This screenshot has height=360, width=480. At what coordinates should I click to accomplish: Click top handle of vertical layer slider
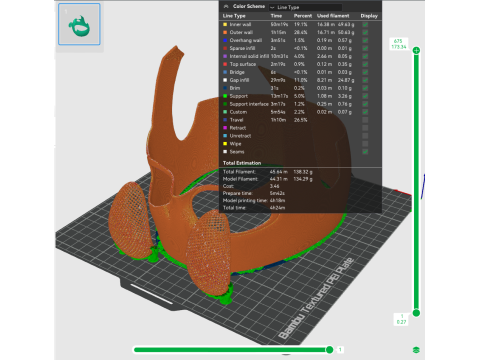[x=416, y=50]
